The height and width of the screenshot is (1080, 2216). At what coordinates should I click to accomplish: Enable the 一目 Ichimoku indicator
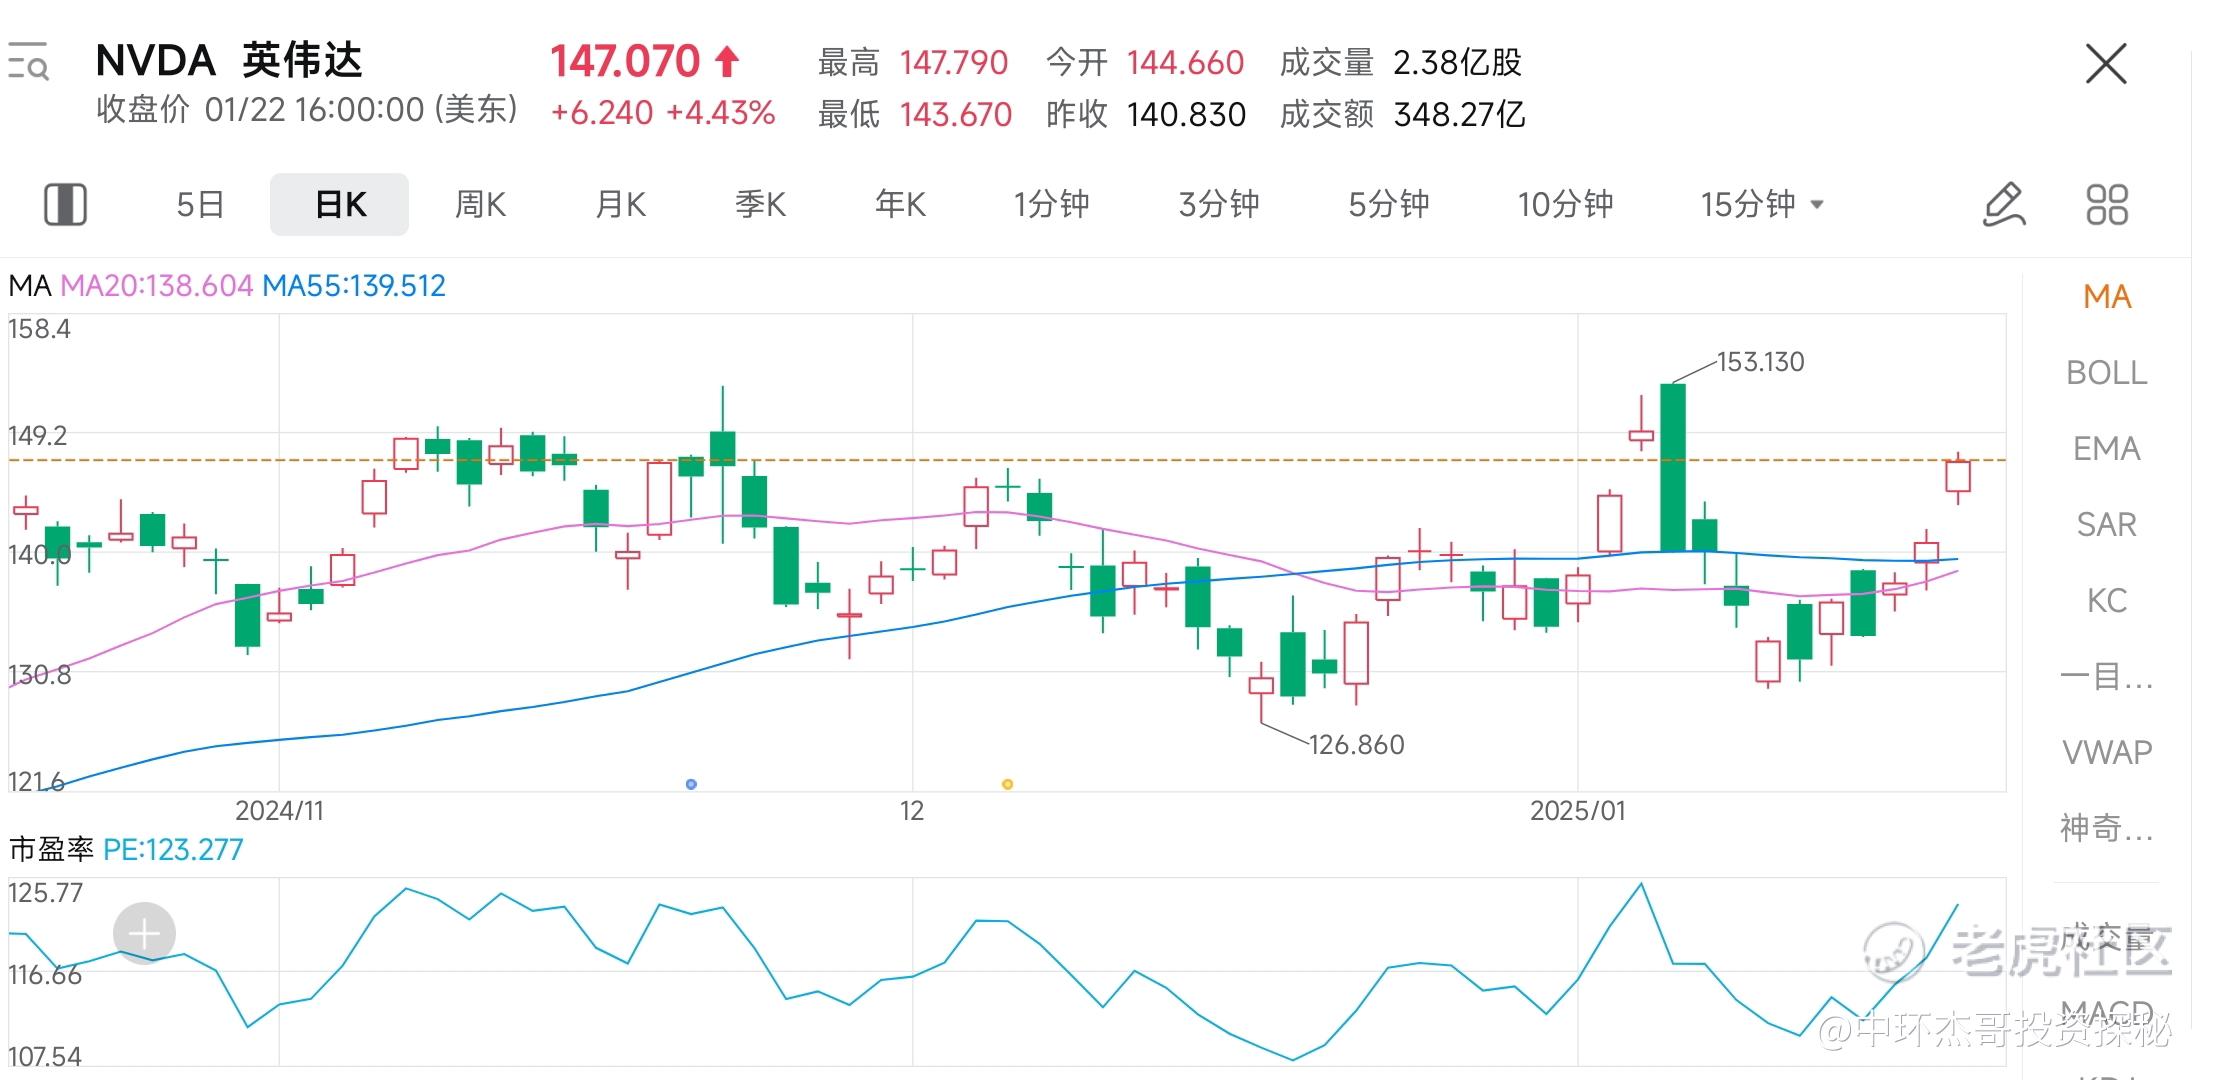[x=2107, y=677]
